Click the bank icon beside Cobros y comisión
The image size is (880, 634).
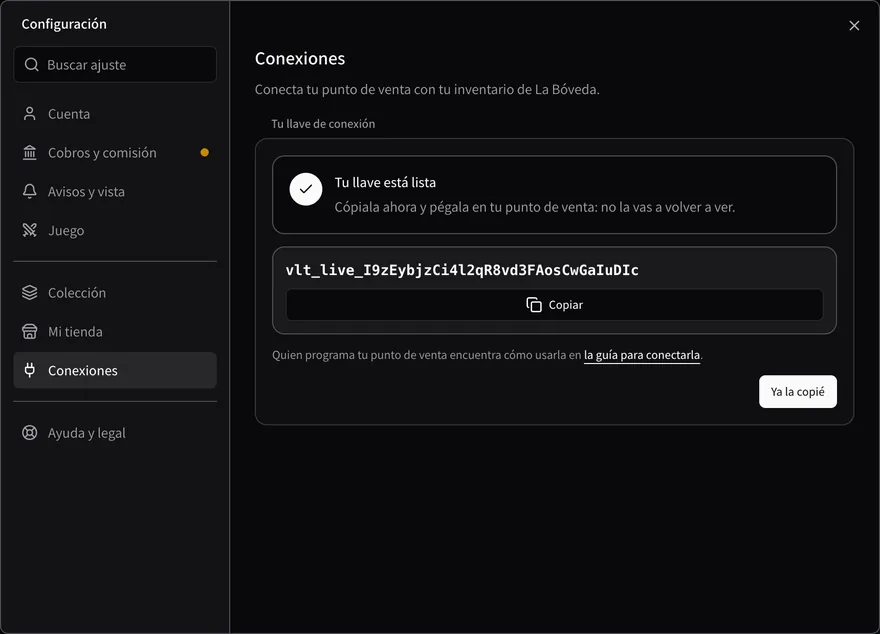click(30, 153)
